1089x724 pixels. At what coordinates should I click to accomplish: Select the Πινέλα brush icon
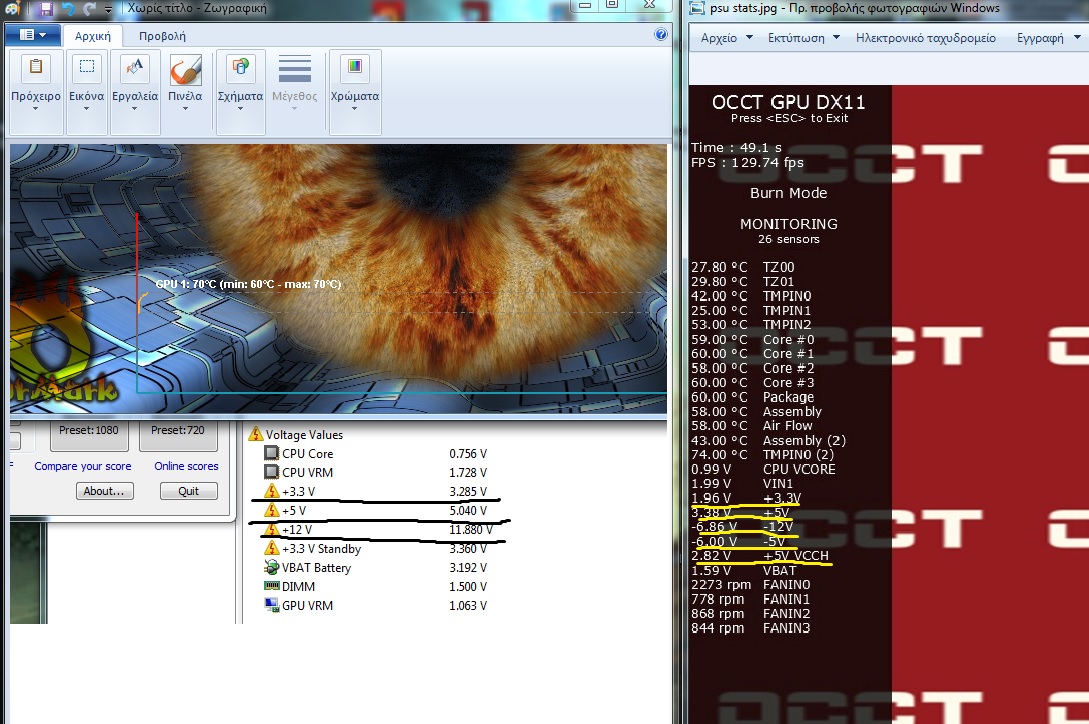(185, 69)
